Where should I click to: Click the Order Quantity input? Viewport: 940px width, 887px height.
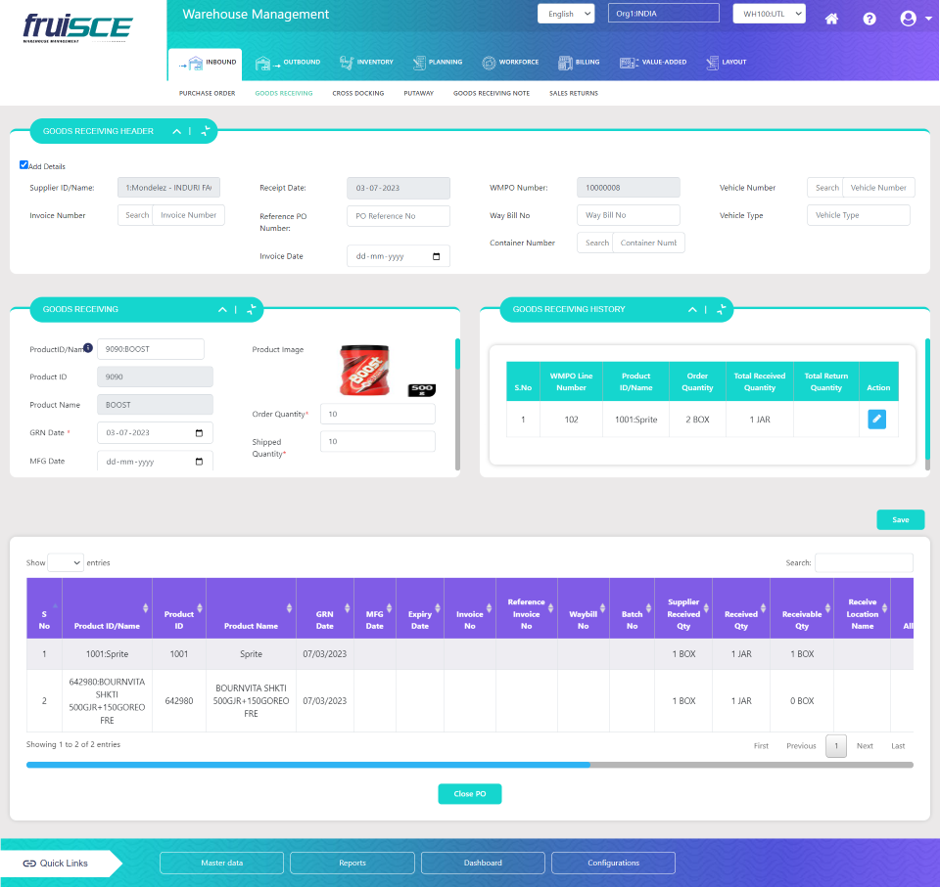(378, 414)
